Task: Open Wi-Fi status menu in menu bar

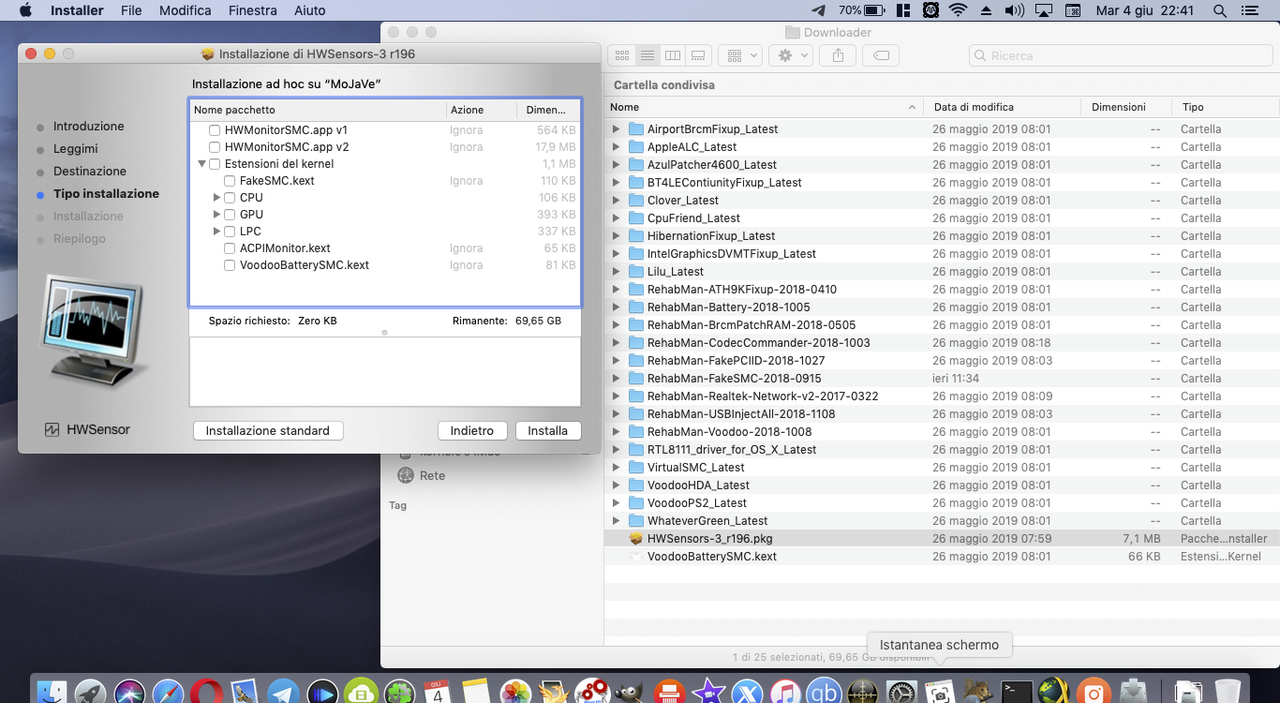Action: [x=958, y=10]
